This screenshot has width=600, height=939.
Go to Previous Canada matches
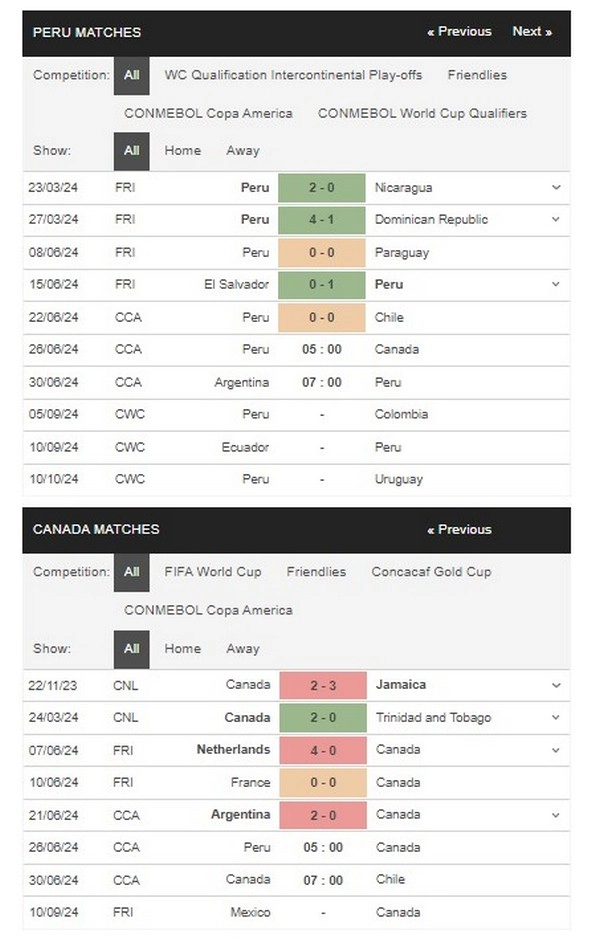click(459, 529)
